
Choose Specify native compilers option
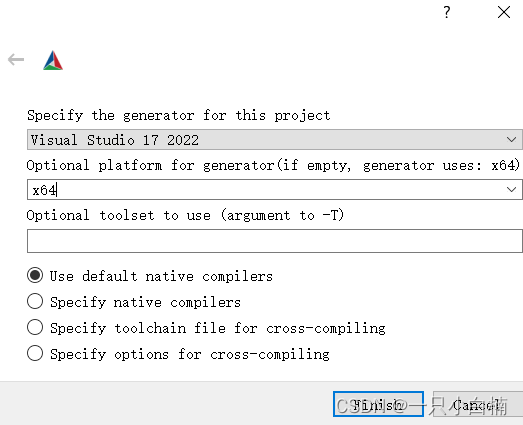point(35,302)
